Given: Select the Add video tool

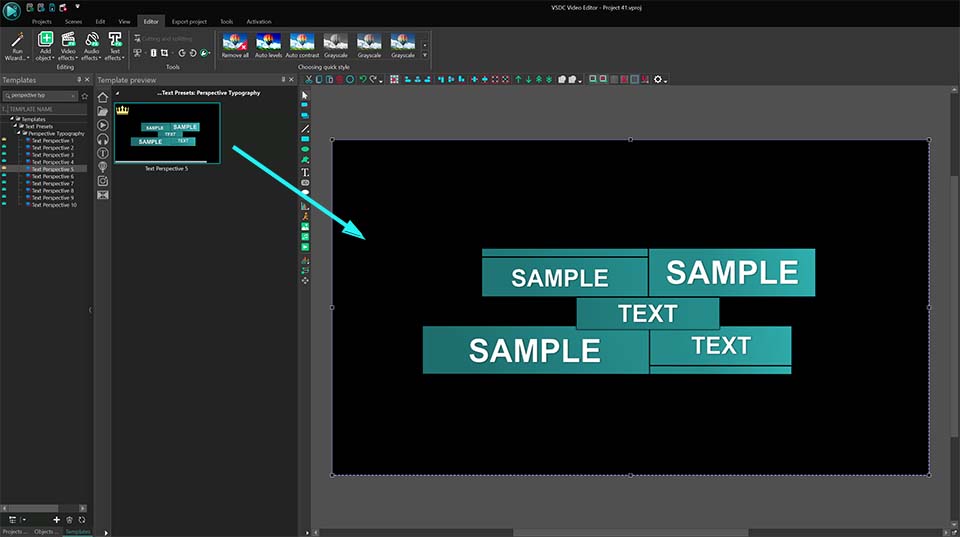Looking at the screenshot, I should [305, 247].
